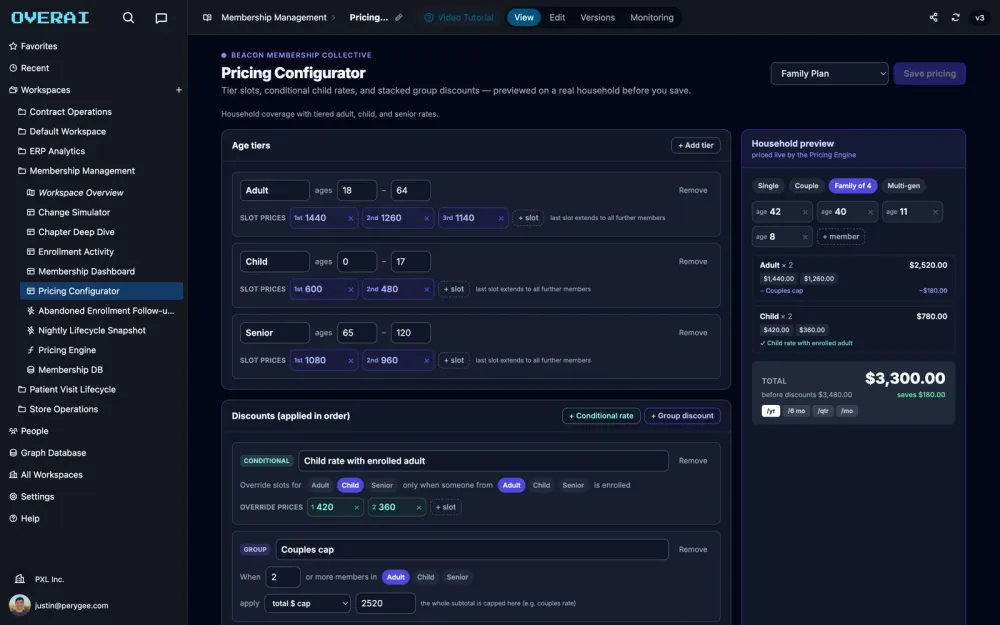Collapse the Workspaces section

coord(45,90)
